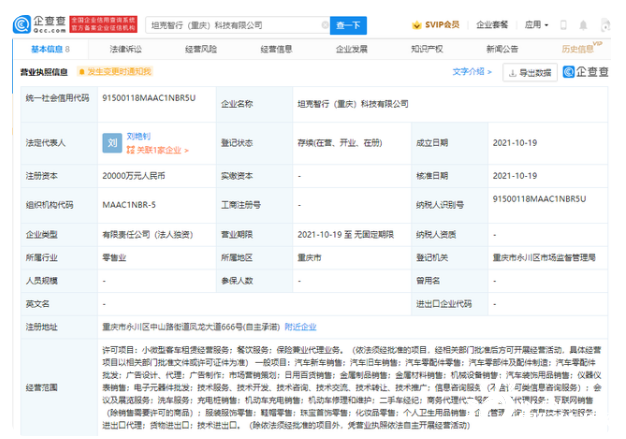
Task: Select the credit code 91500118MAAC1NBR5U under 统一社会信用代码
Action: point(149,98)
